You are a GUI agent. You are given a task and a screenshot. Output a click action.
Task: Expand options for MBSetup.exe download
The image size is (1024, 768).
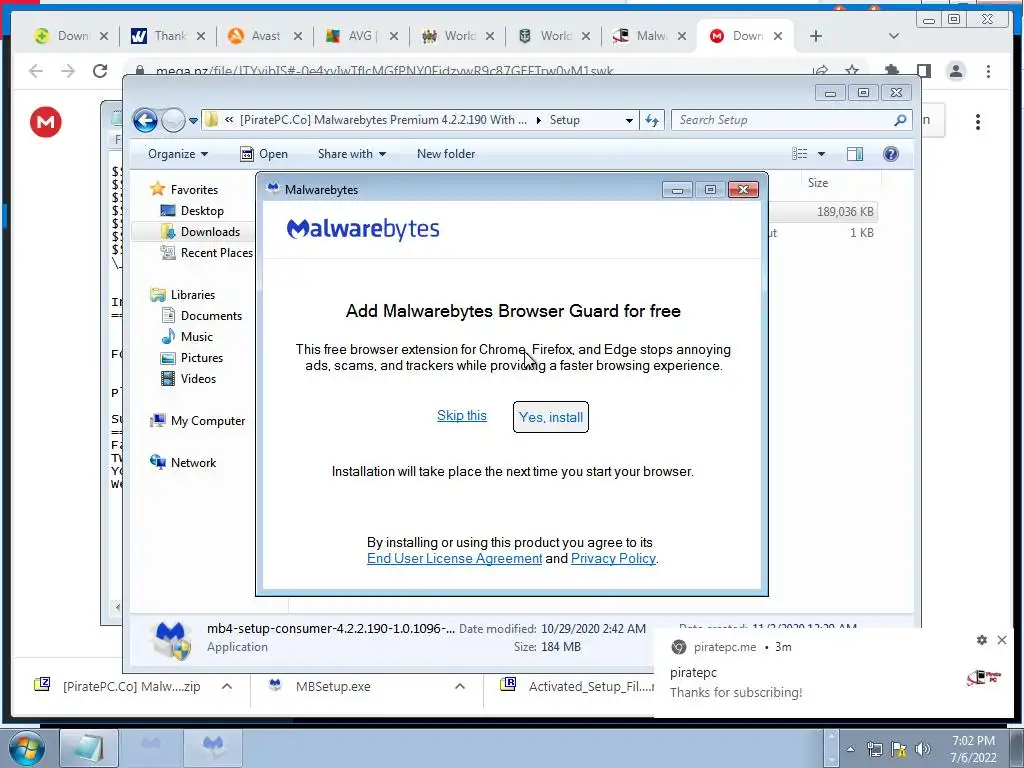(460, 686)
